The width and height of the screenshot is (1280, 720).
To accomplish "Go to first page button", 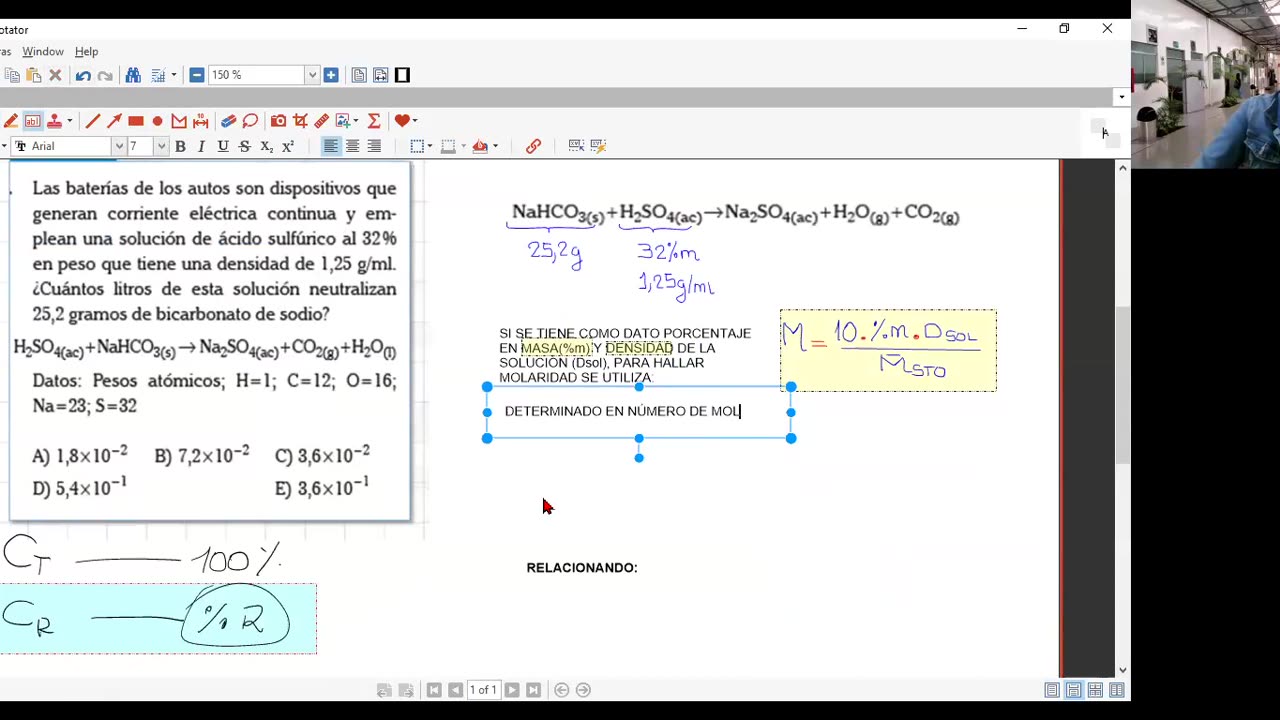I will [433, 690].
